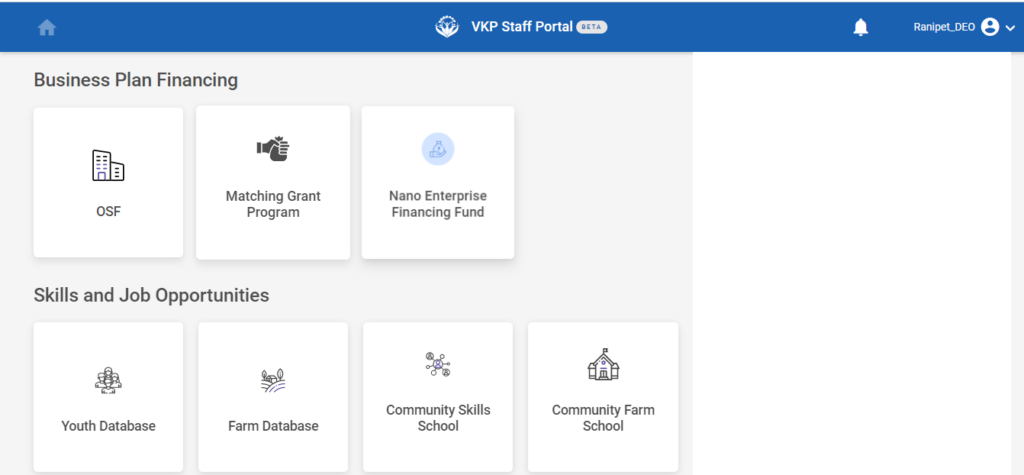Click the Farm Database field icon

pyautogui.click(x=273, y=380)
